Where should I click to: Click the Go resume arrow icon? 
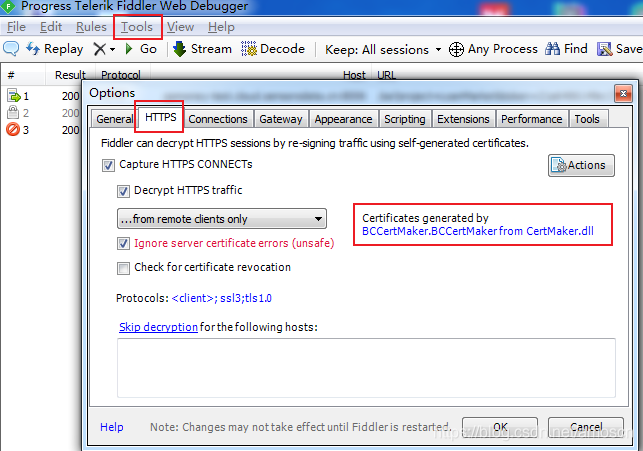click(129, 49)
